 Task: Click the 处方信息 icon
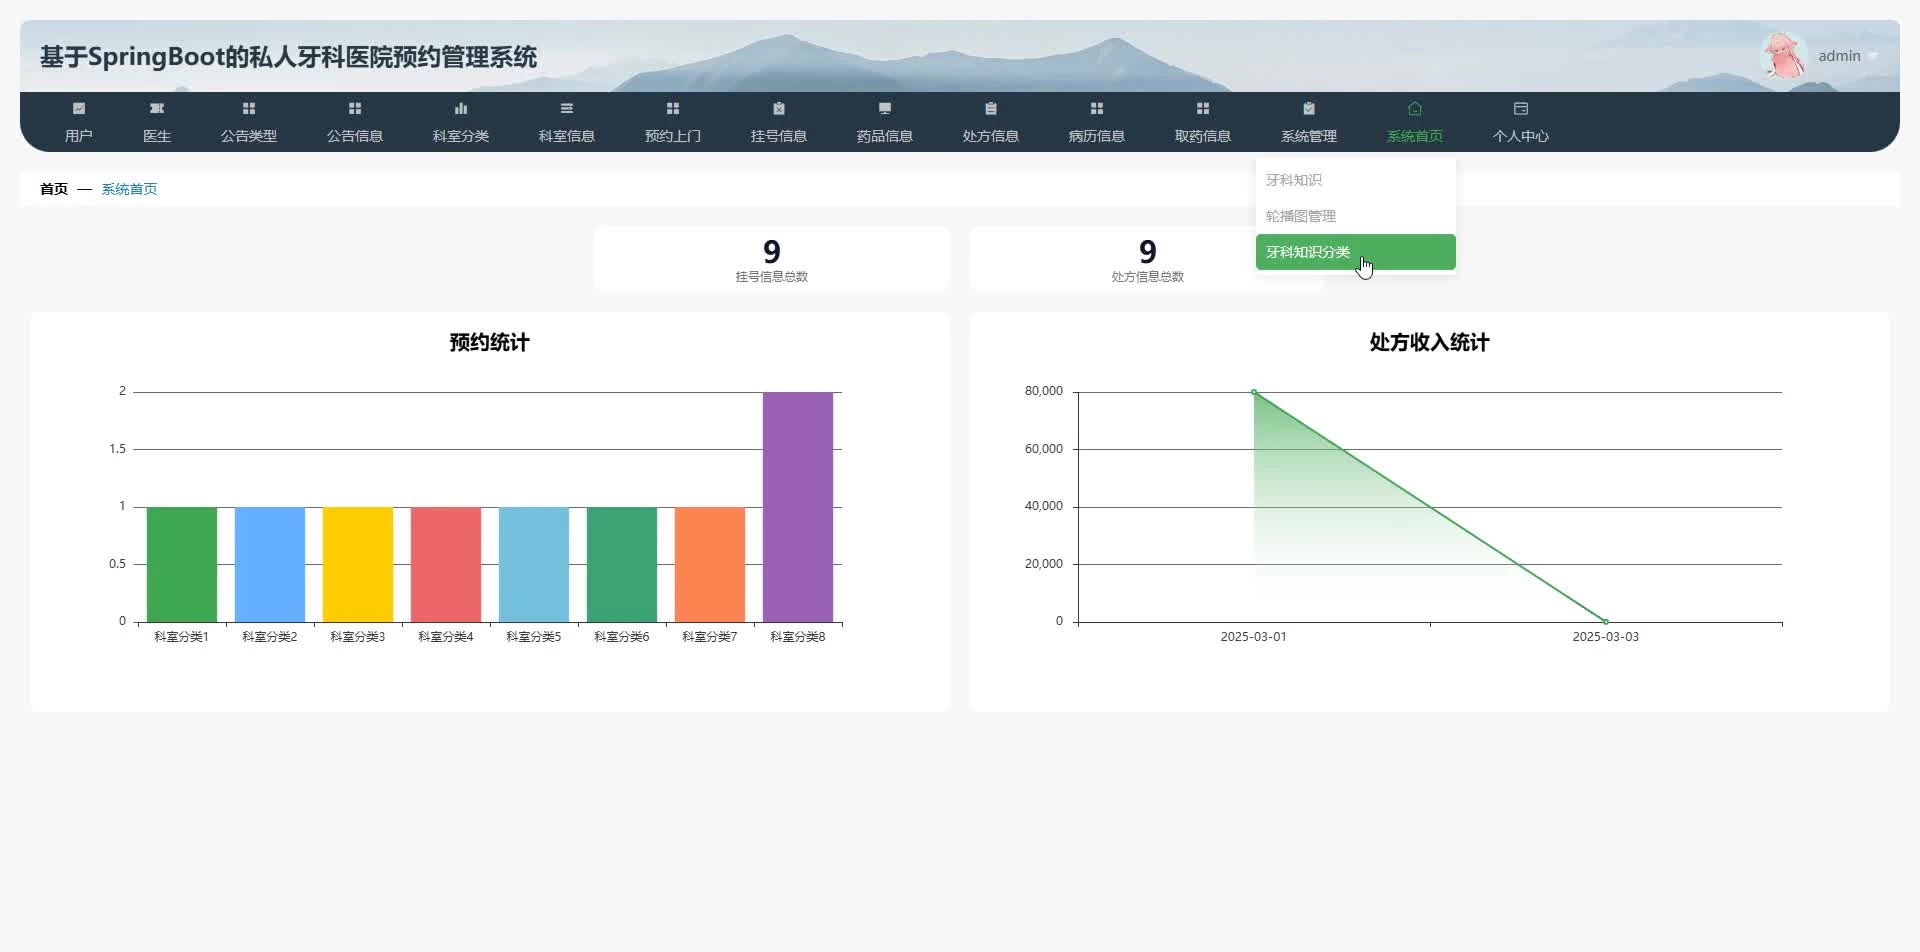click(991, 108)
